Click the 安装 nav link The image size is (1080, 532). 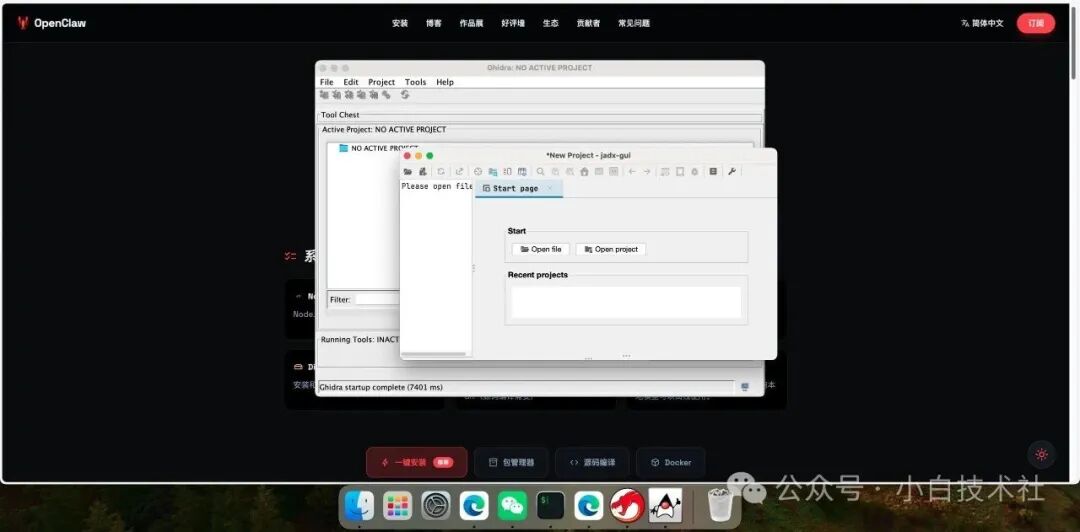pyautogui.click(x=400, y=23)
